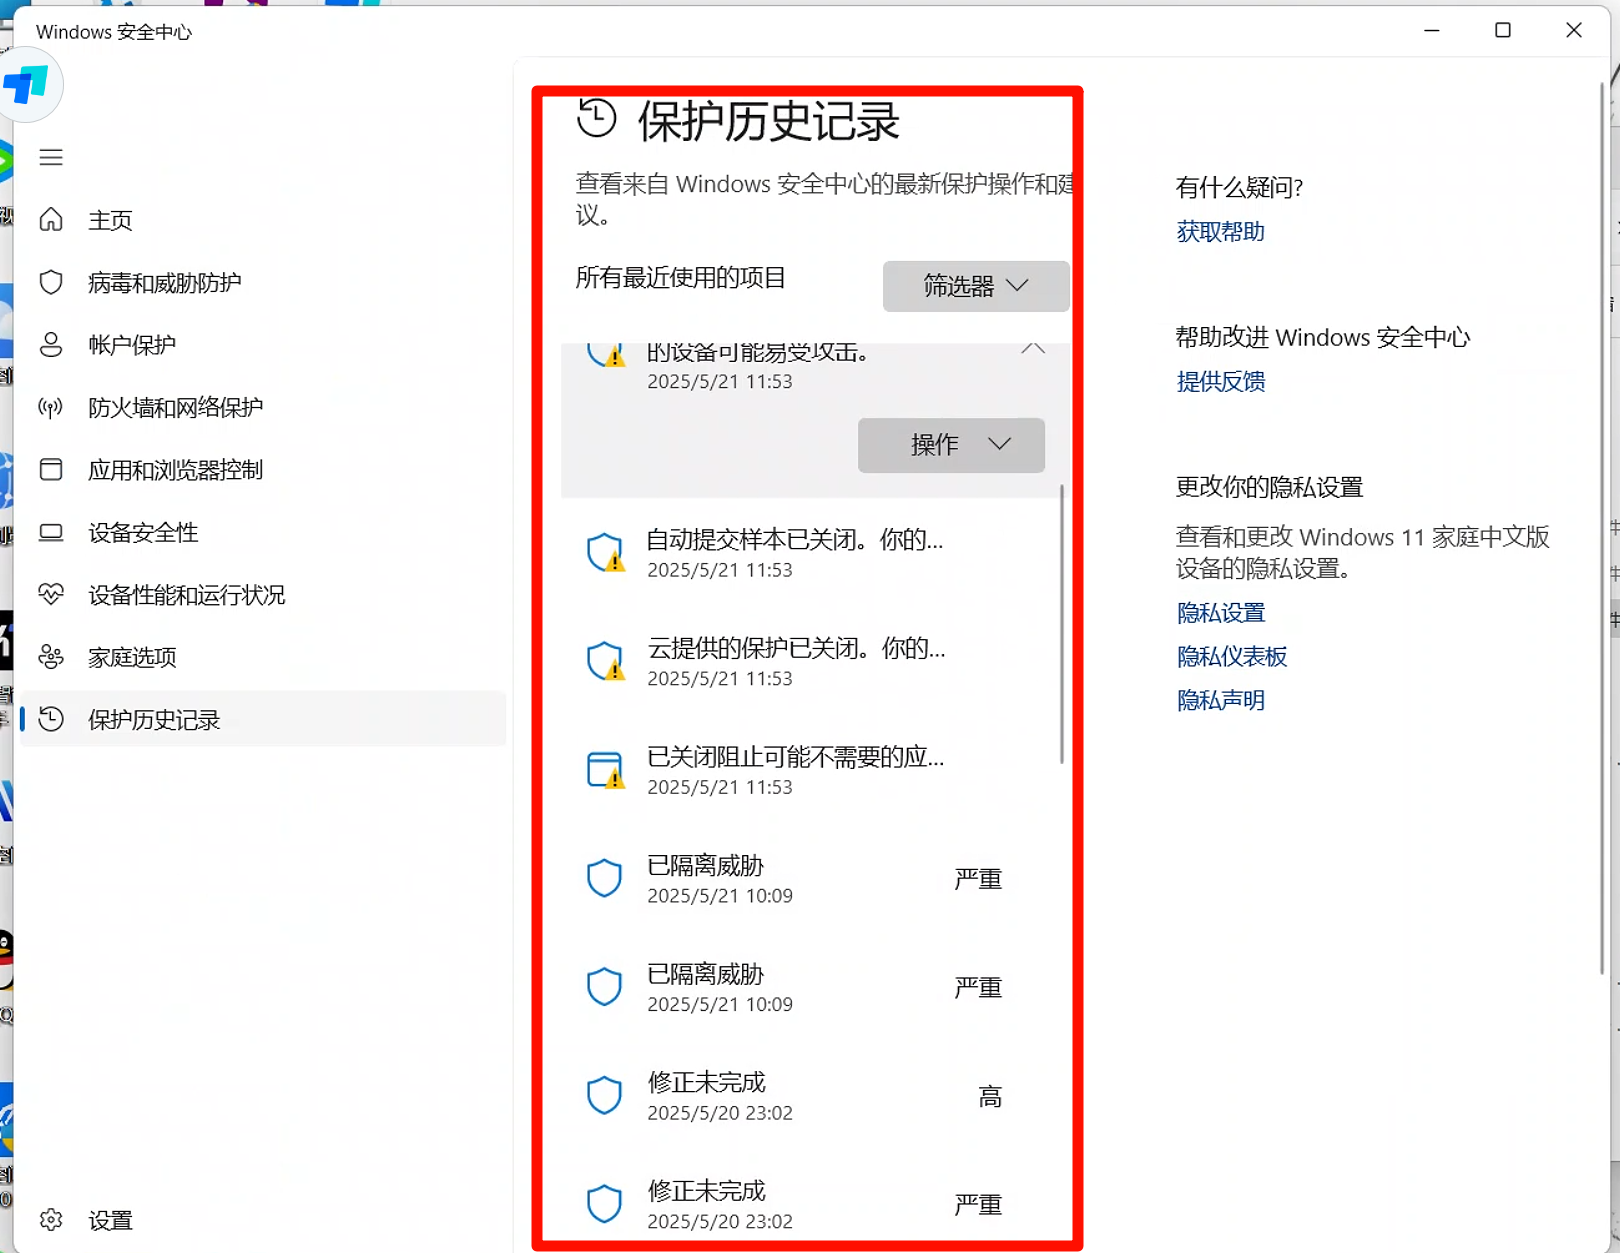Click family icon for 家庭选项
Viewport: 1620px width, 1253px height.
[x=51, y=657]
